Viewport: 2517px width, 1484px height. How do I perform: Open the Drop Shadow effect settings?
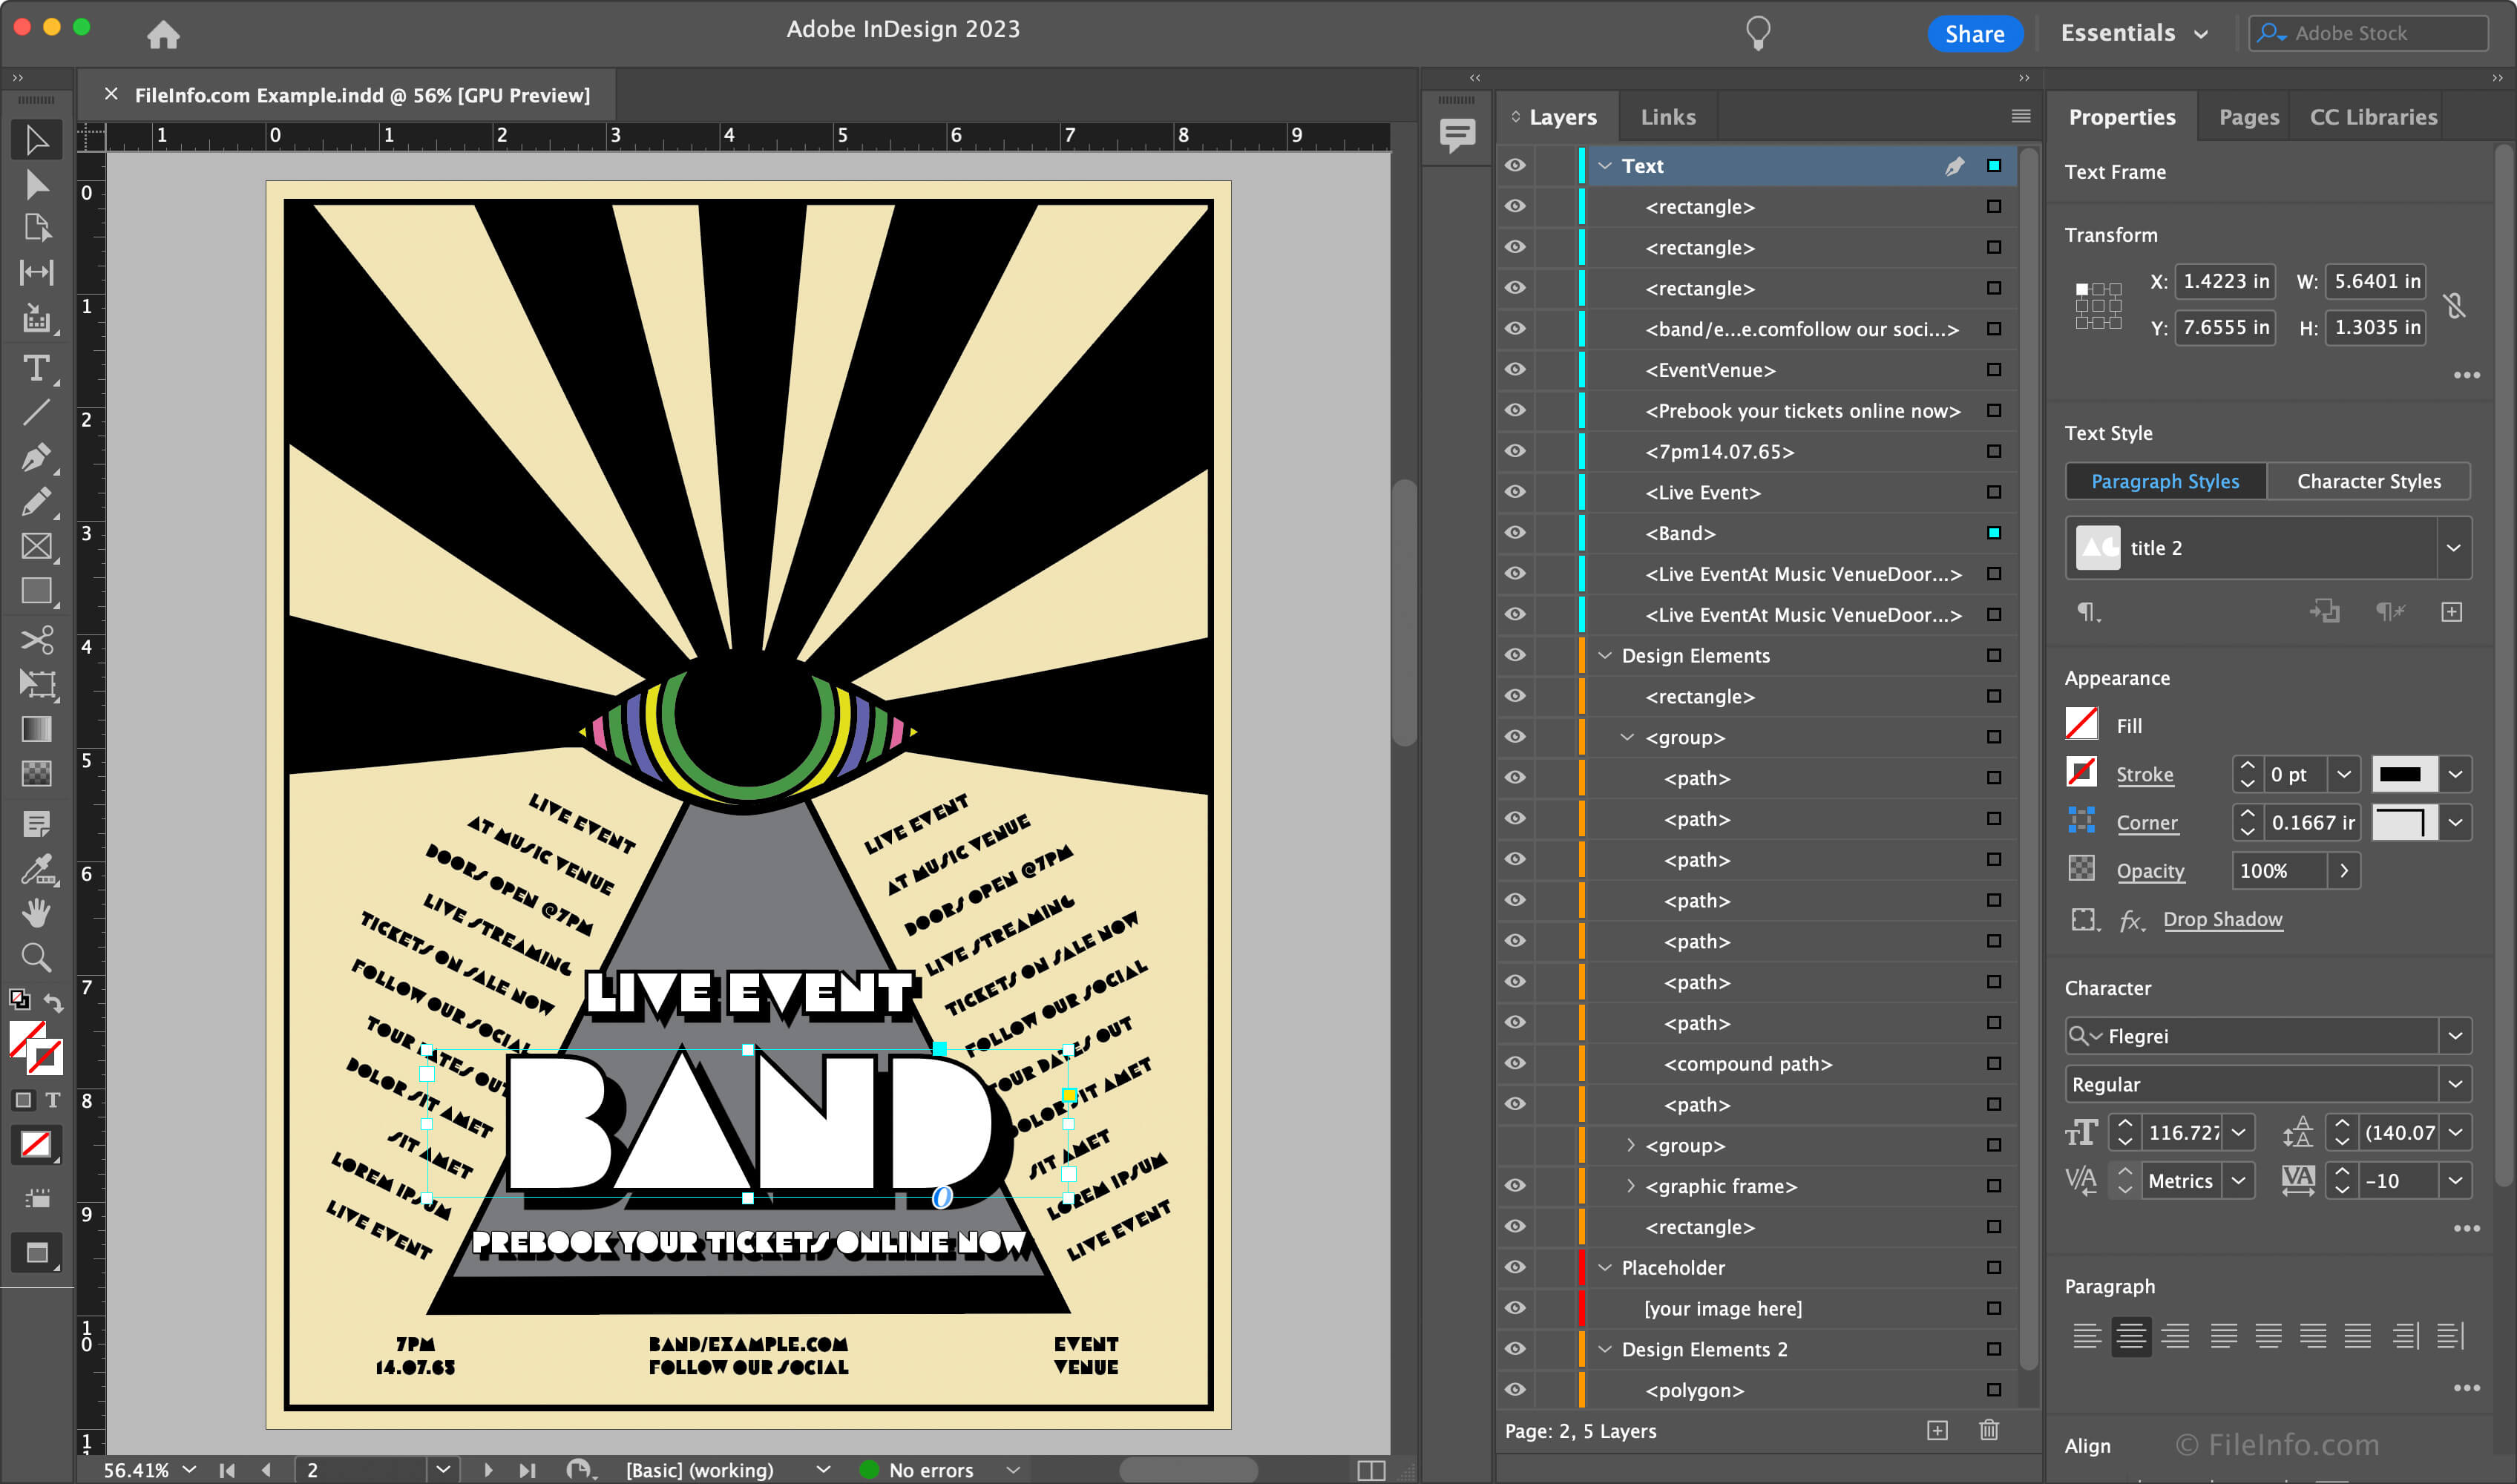[2222, 917]
